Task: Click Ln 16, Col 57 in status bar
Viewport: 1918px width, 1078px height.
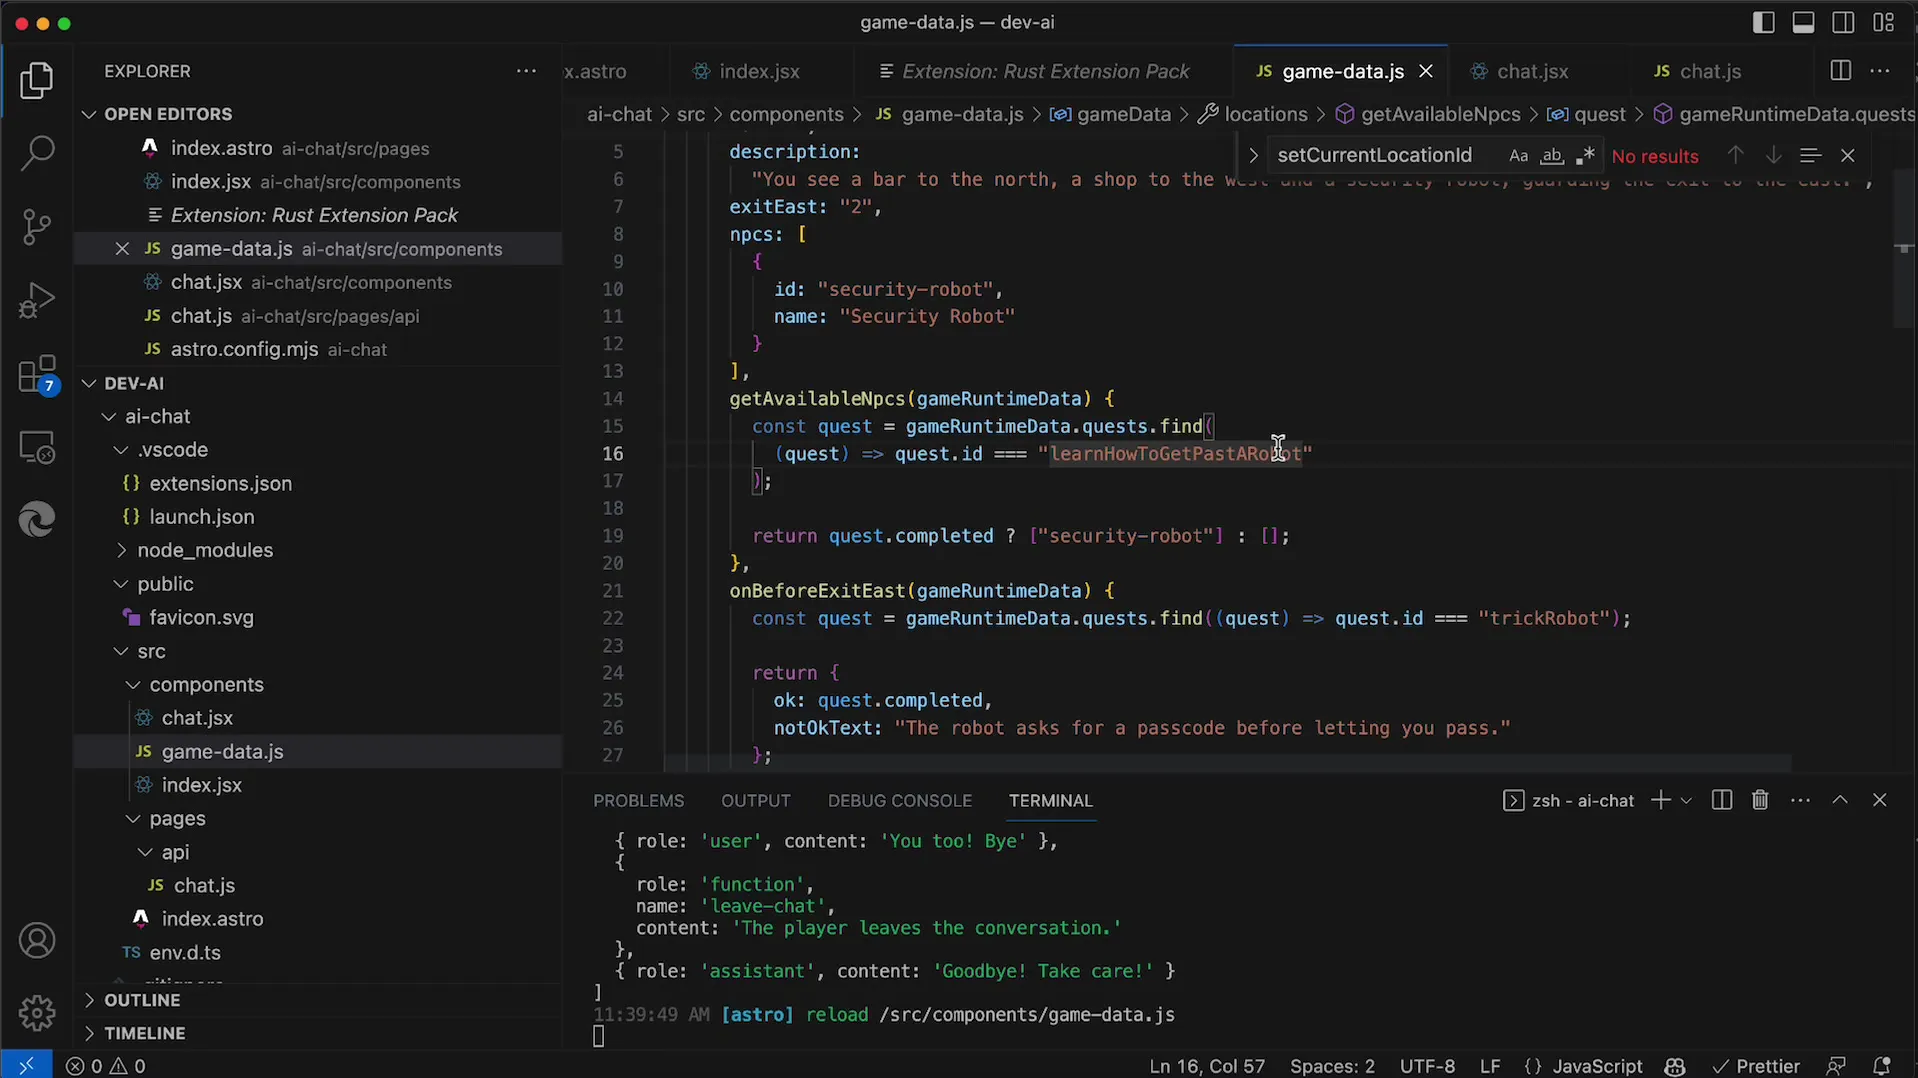Action: pyautogui.click(x=1207, y=1066)
